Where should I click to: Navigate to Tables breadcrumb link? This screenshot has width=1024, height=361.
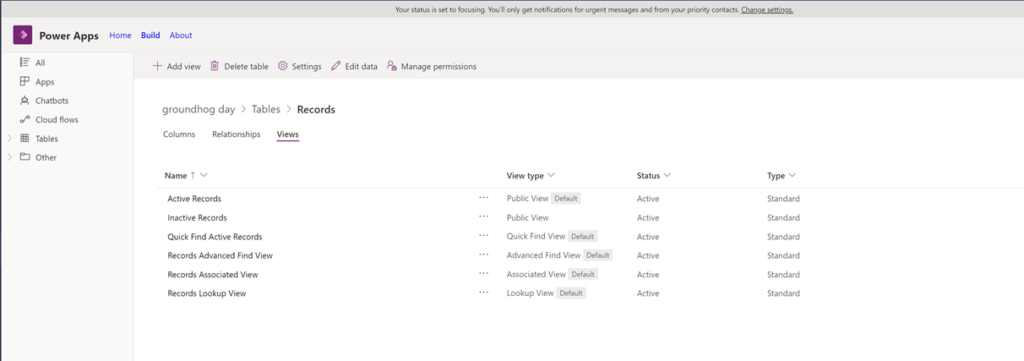pos(266,110)
